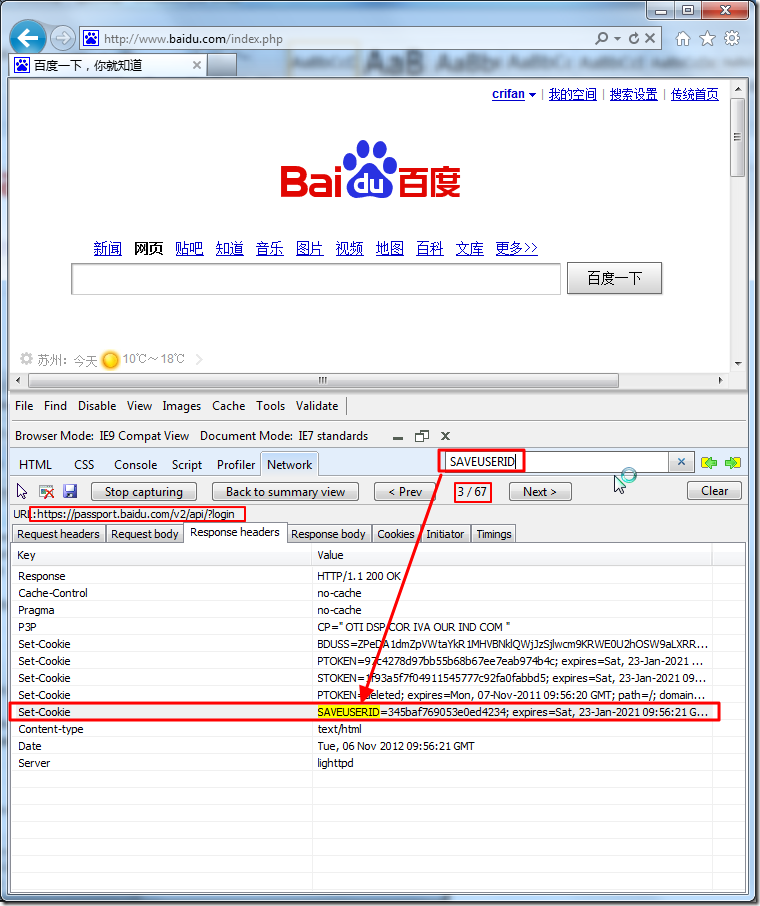Open the IE Tools gear icon

pos(732,39)
